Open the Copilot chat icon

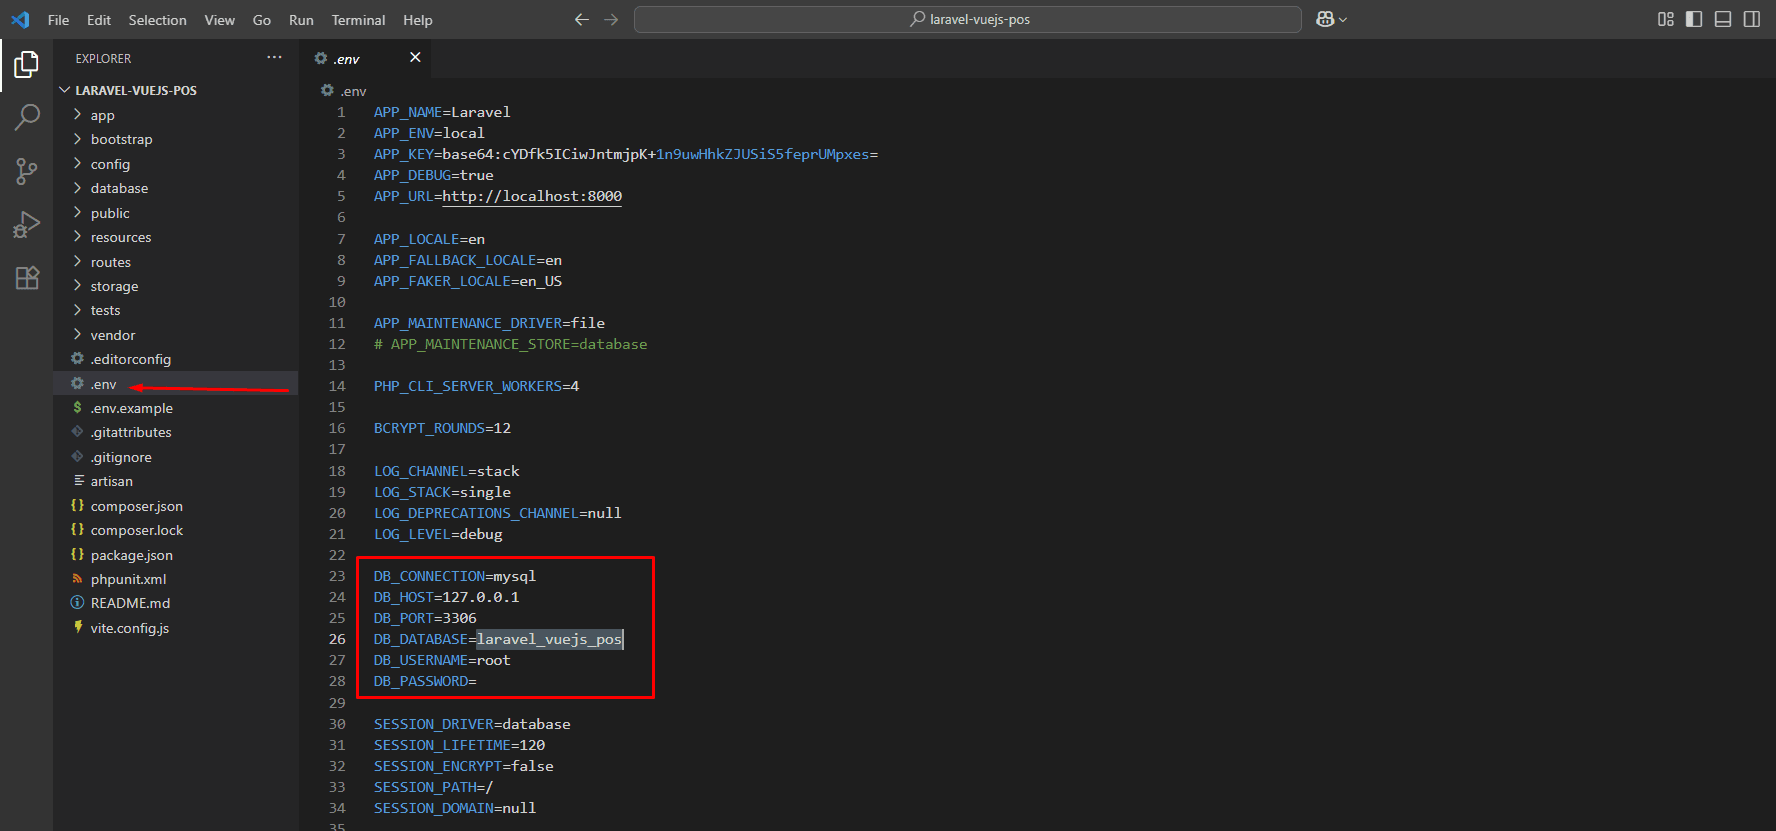coord(1325,19)
